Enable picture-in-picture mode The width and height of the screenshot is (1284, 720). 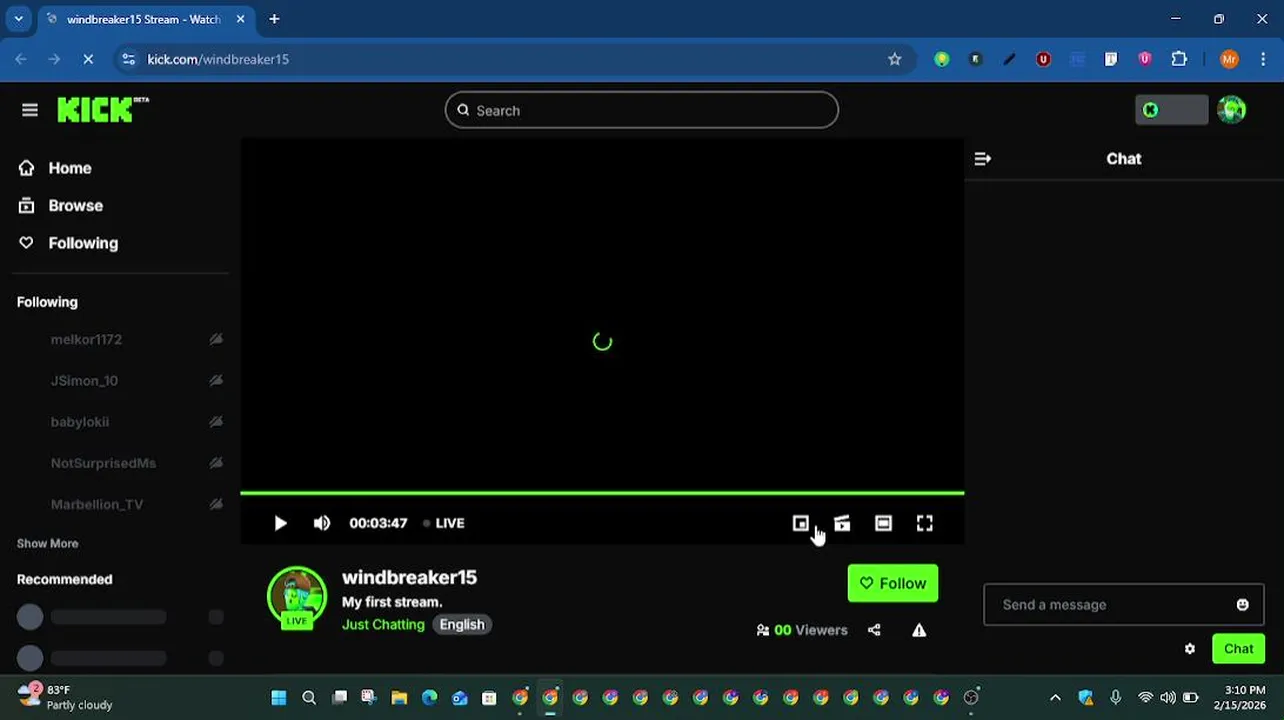click(800, 523)
